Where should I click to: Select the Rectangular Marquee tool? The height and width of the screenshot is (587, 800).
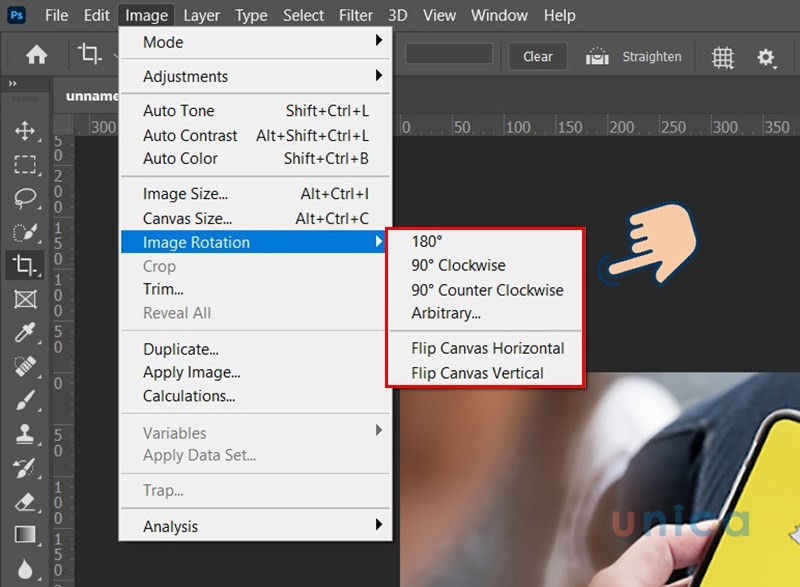coord(25,165)
